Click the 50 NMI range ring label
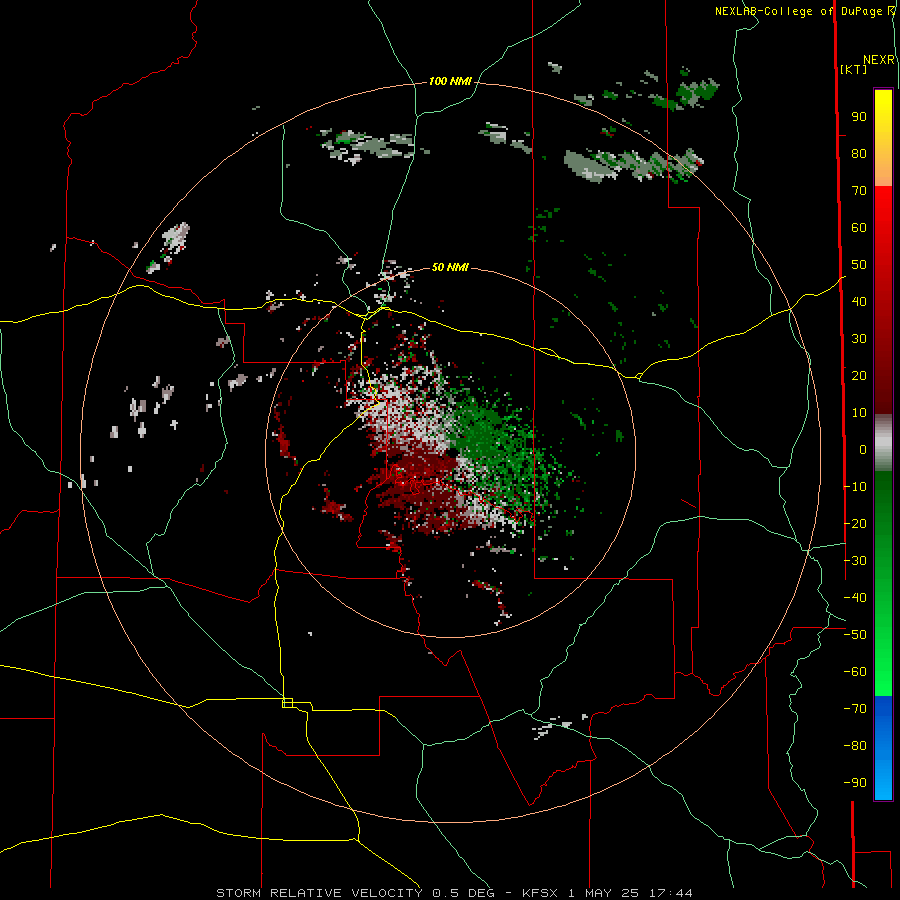This screenshot has height=900, width=900. click(450, 267)
